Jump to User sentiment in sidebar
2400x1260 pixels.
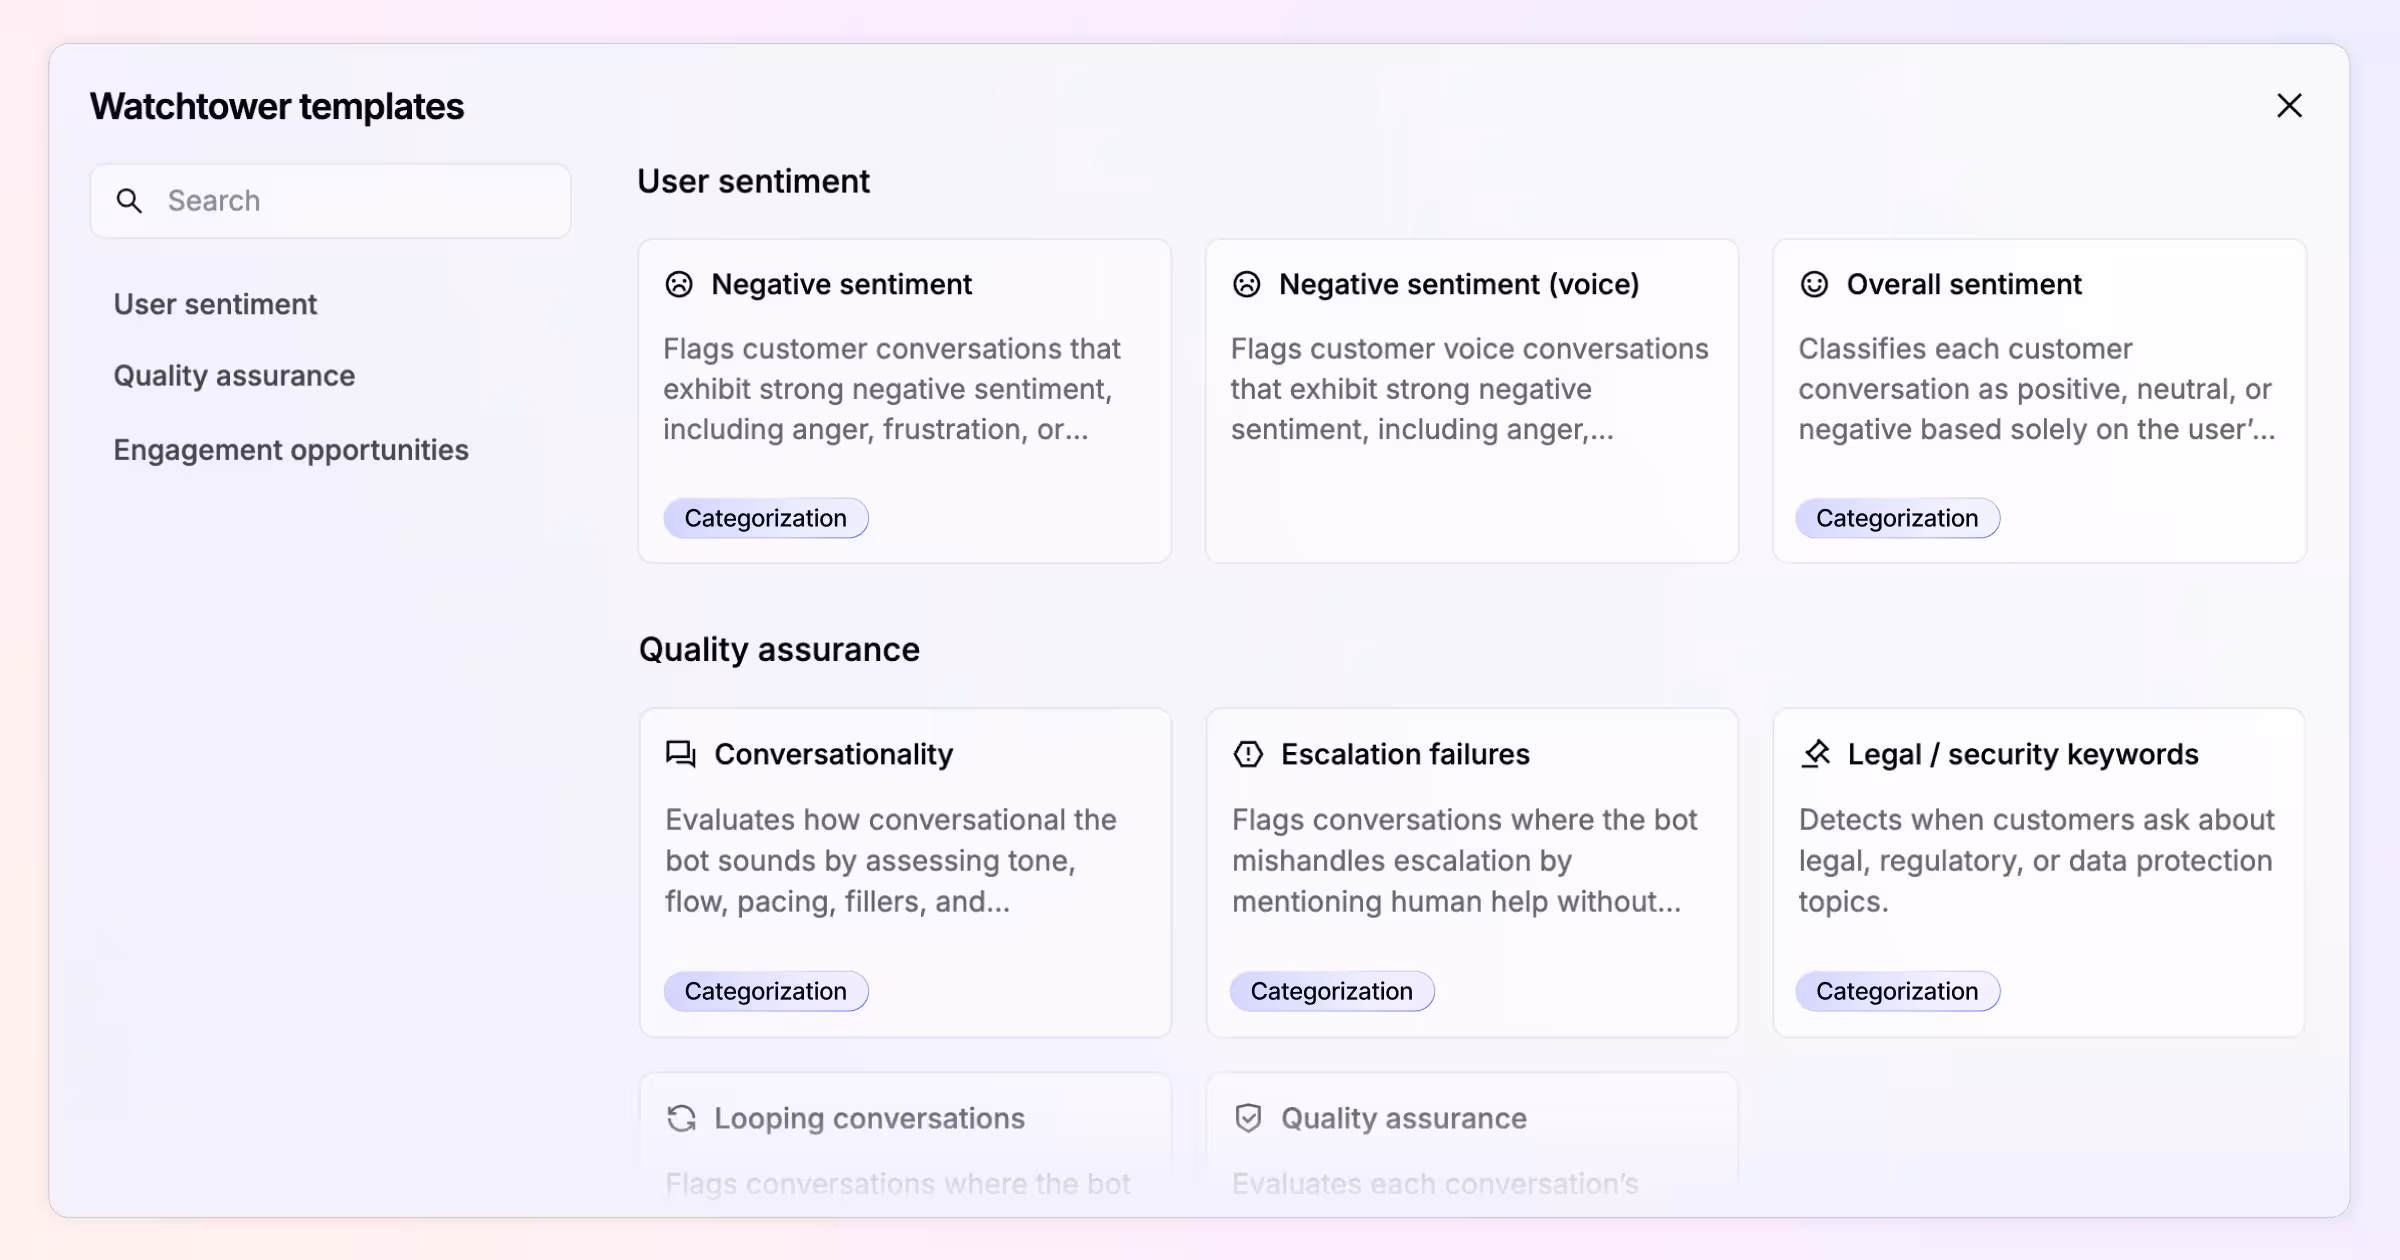click(215, 304)
